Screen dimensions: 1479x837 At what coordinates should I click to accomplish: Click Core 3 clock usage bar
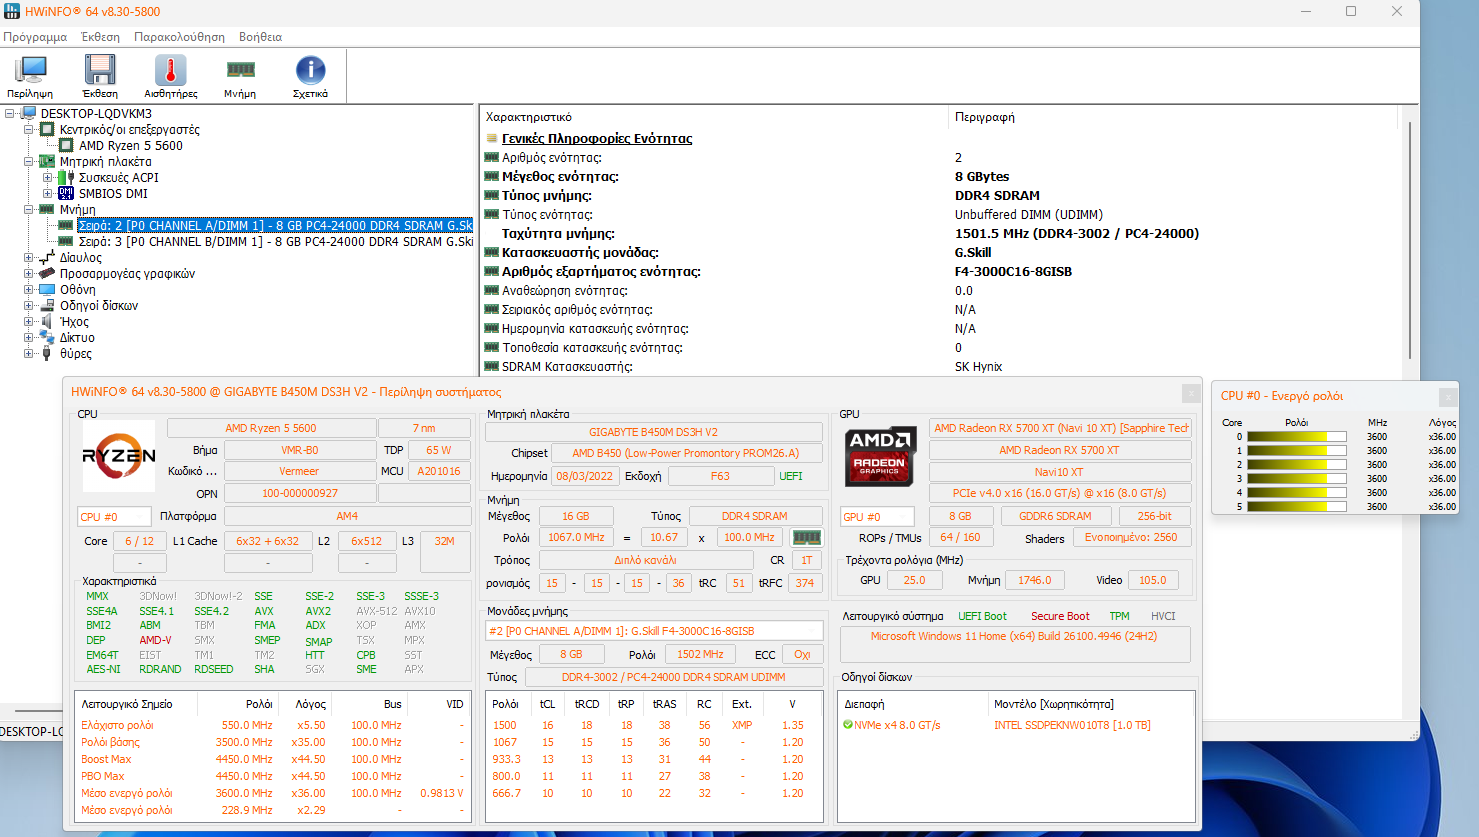pos(1296,479)
